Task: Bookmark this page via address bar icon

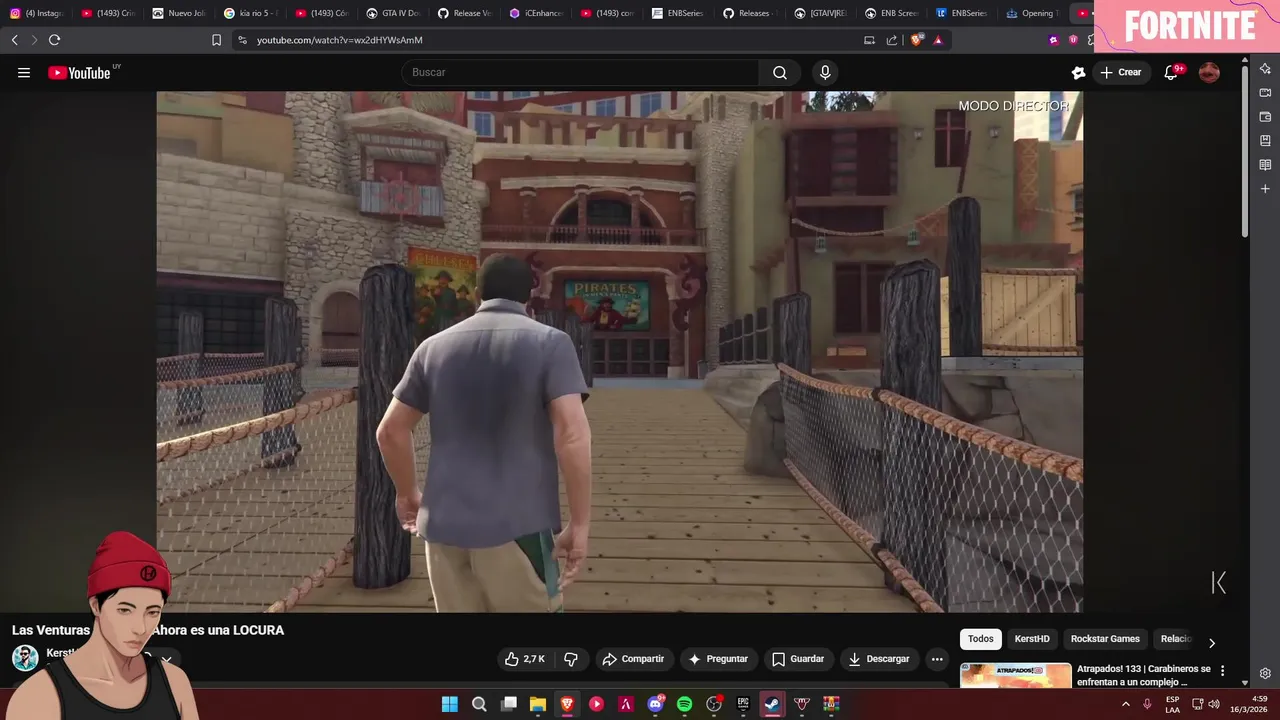Action: pos(216,40)
